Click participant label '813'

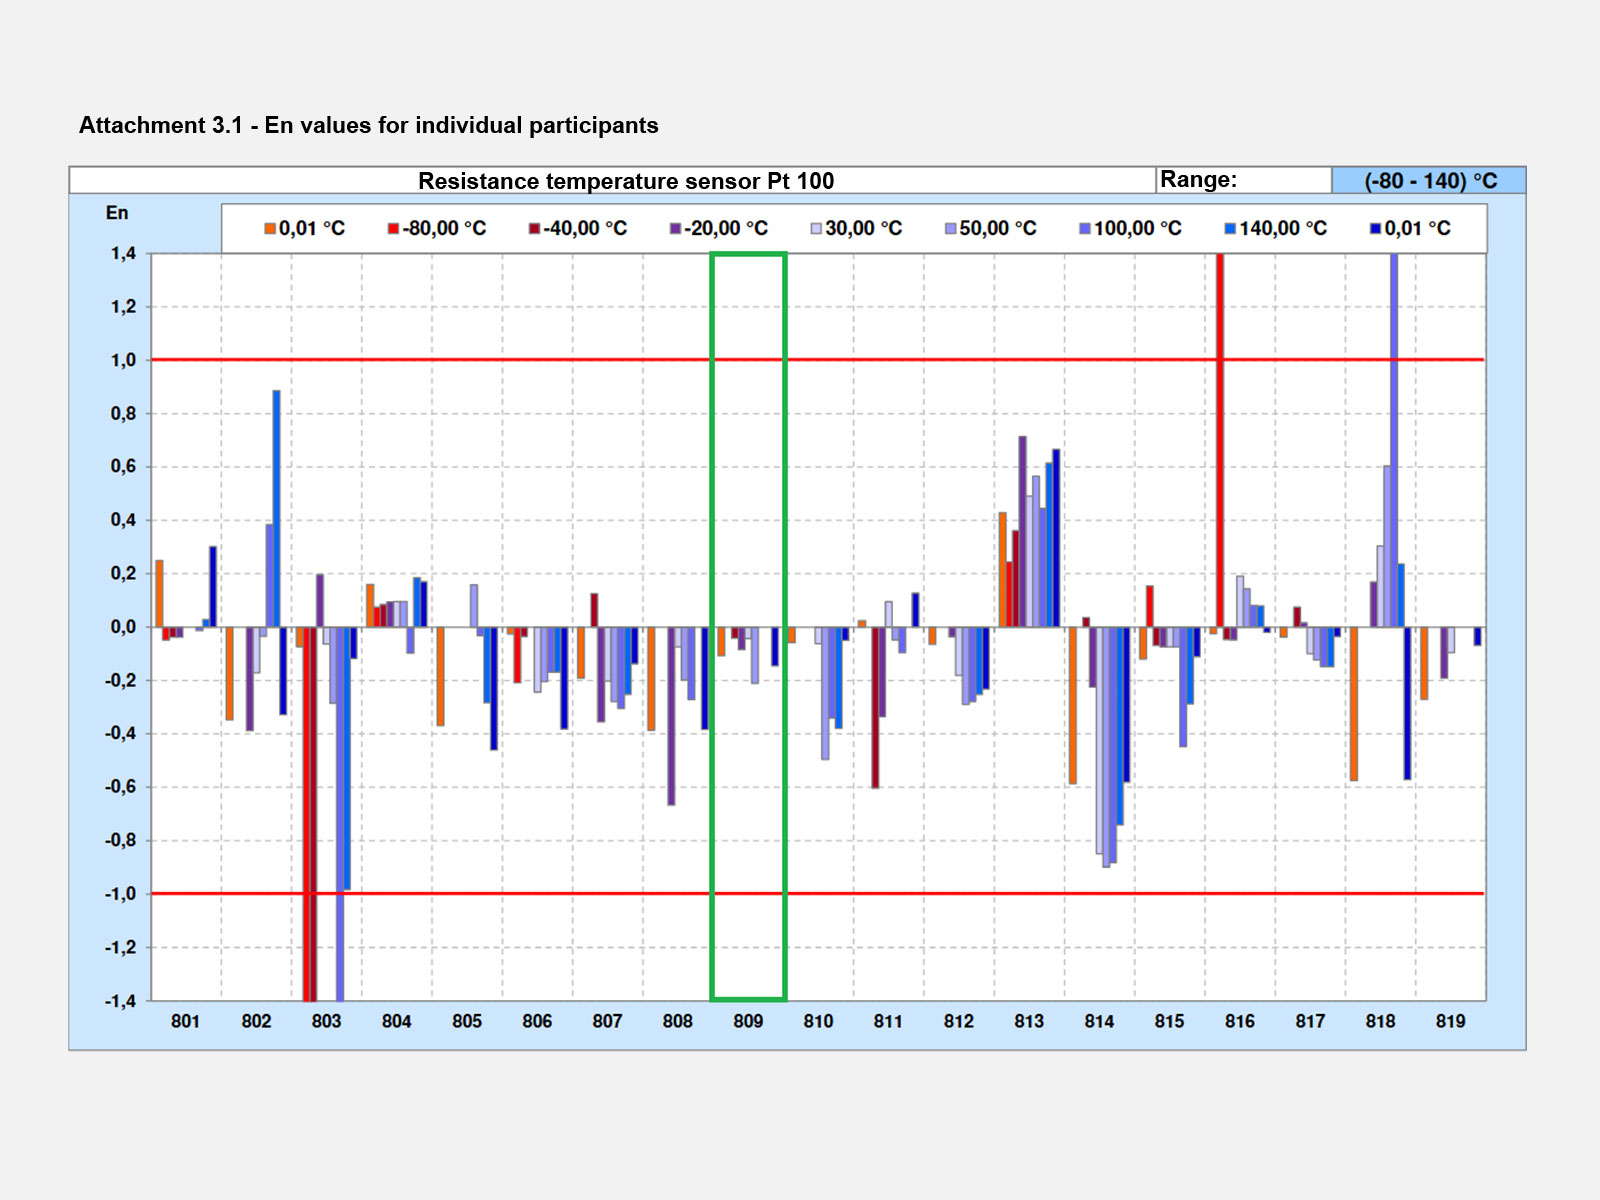[1029, 1021]
